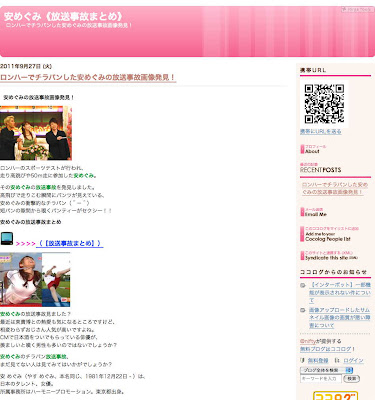Screen dimensions: 375x400
Task: Click the キーワードを入力 search field
Action: pos(321,379)
